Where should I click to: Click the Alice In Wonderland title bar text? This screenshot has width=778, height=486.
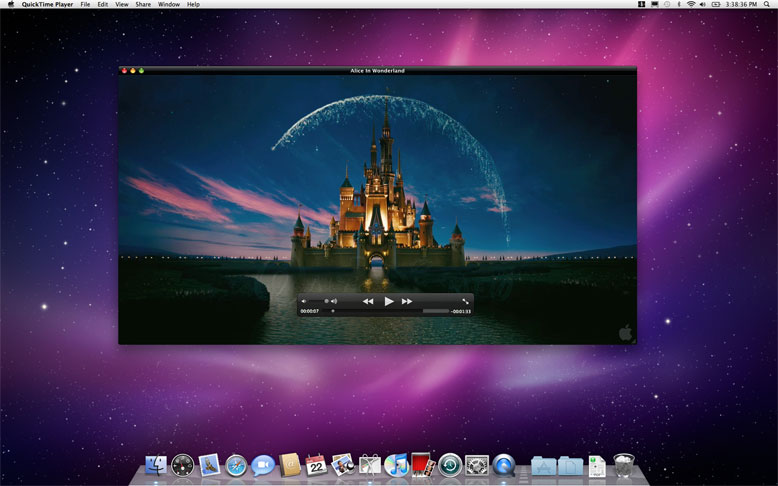point(377,71)
